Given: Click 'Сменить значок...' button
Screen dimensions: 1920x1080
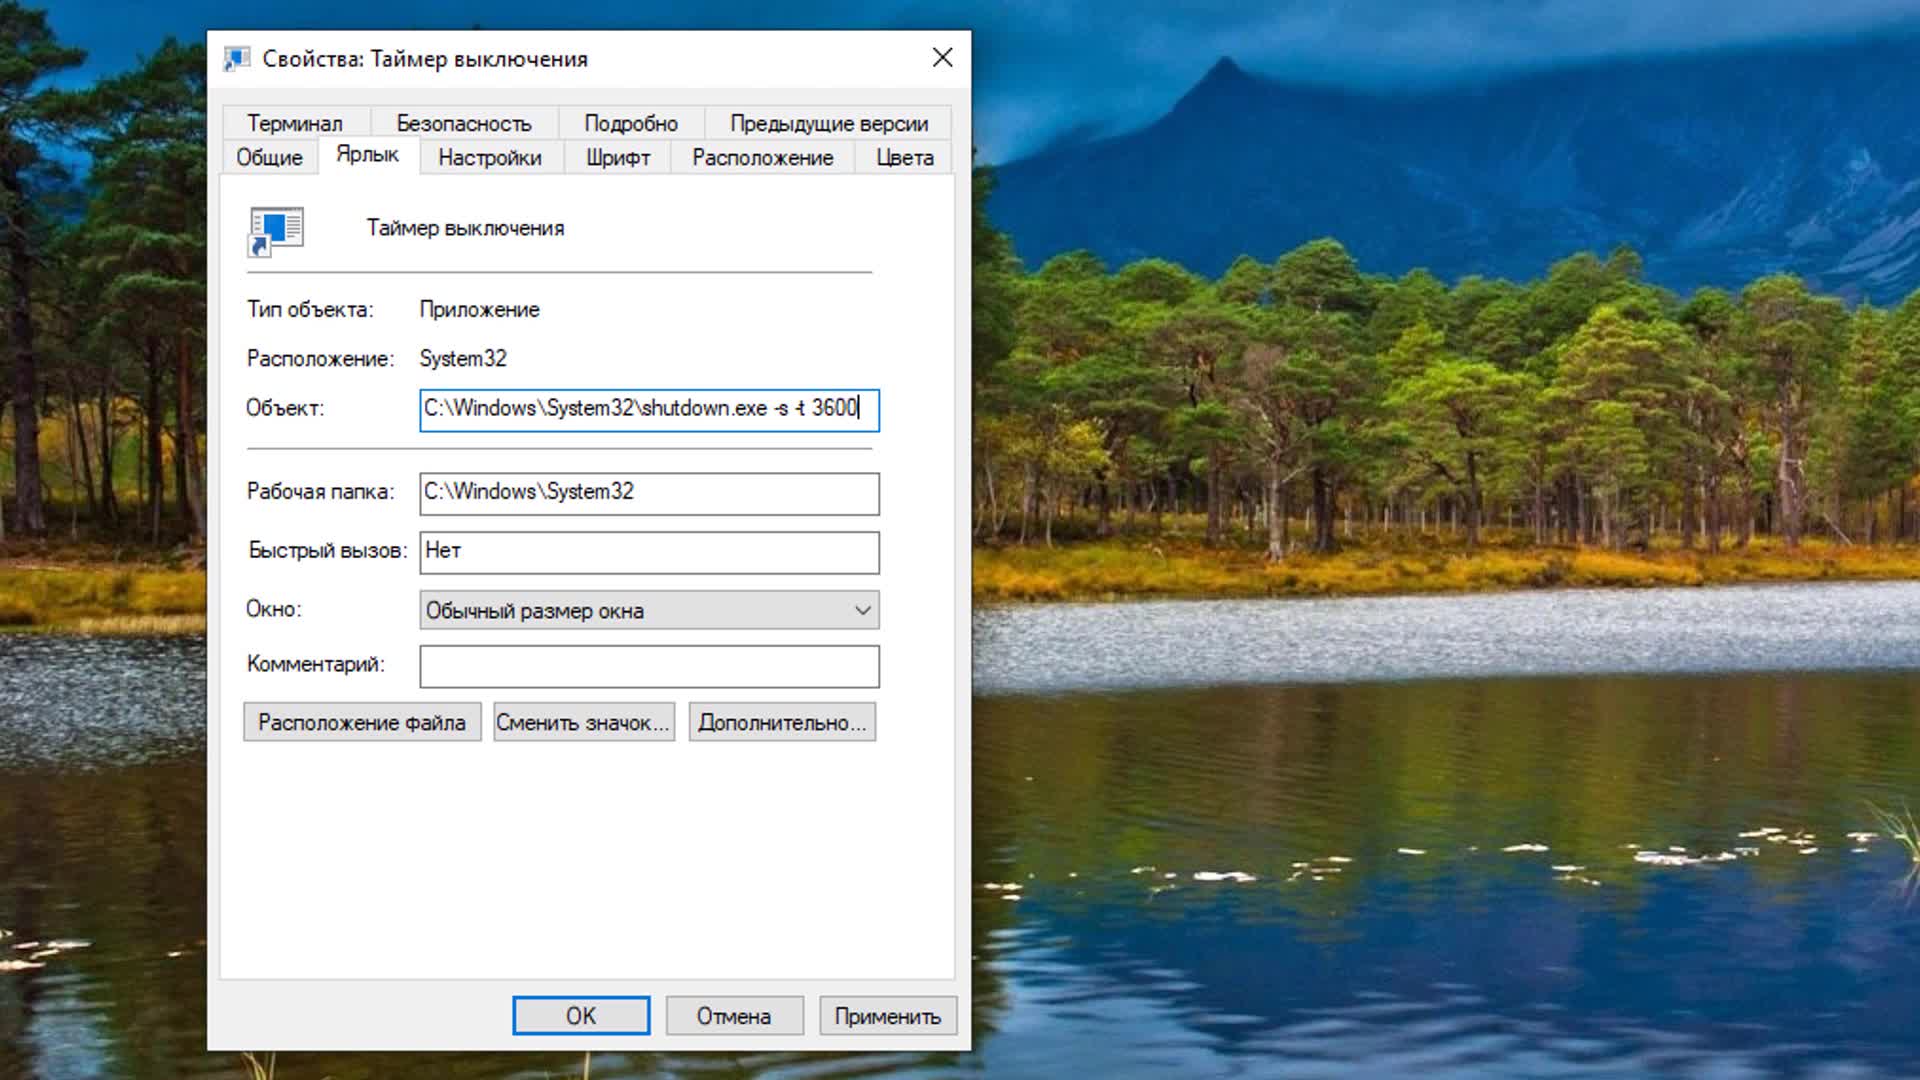Looking at the screenshot, I should pyautogui.click(x=584, y=723).
